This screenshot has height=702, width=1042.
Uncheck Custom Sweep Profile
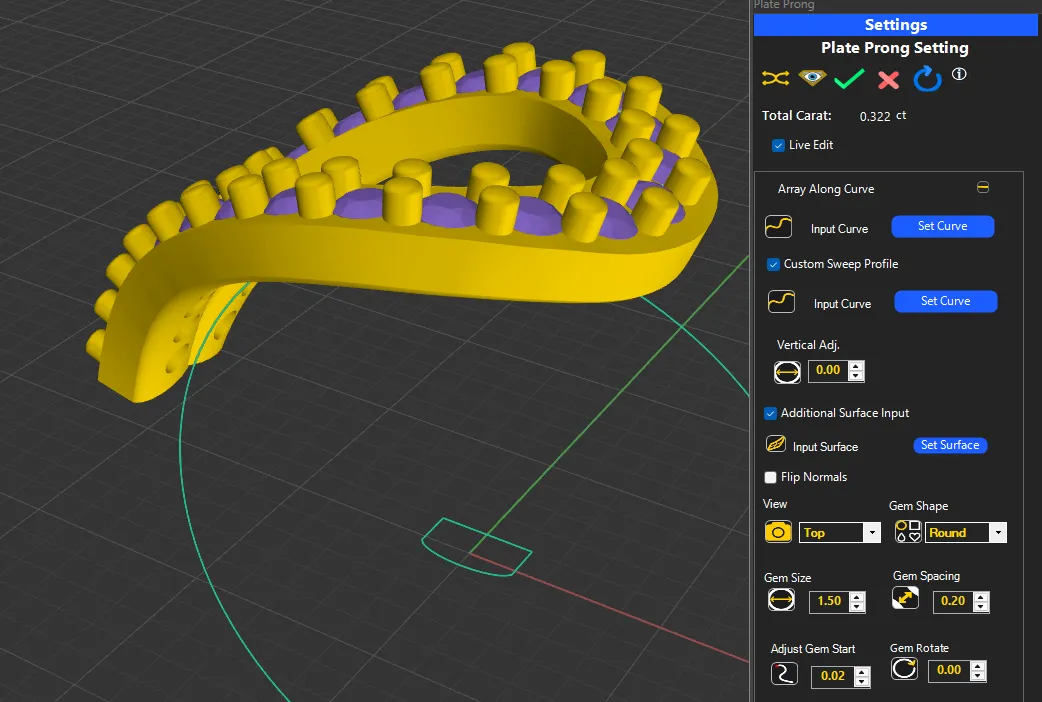pos(773,264)
